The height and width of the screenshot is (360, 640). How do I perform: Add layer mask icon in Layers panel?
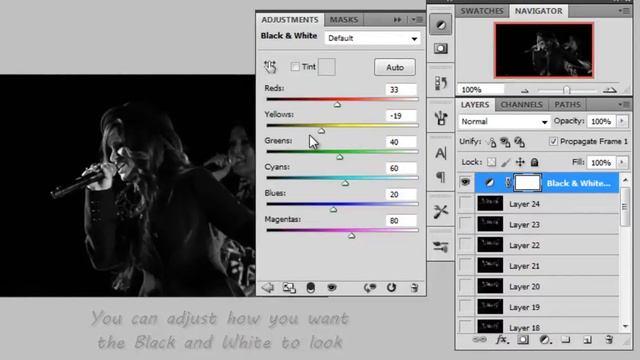tap(523, 340)
